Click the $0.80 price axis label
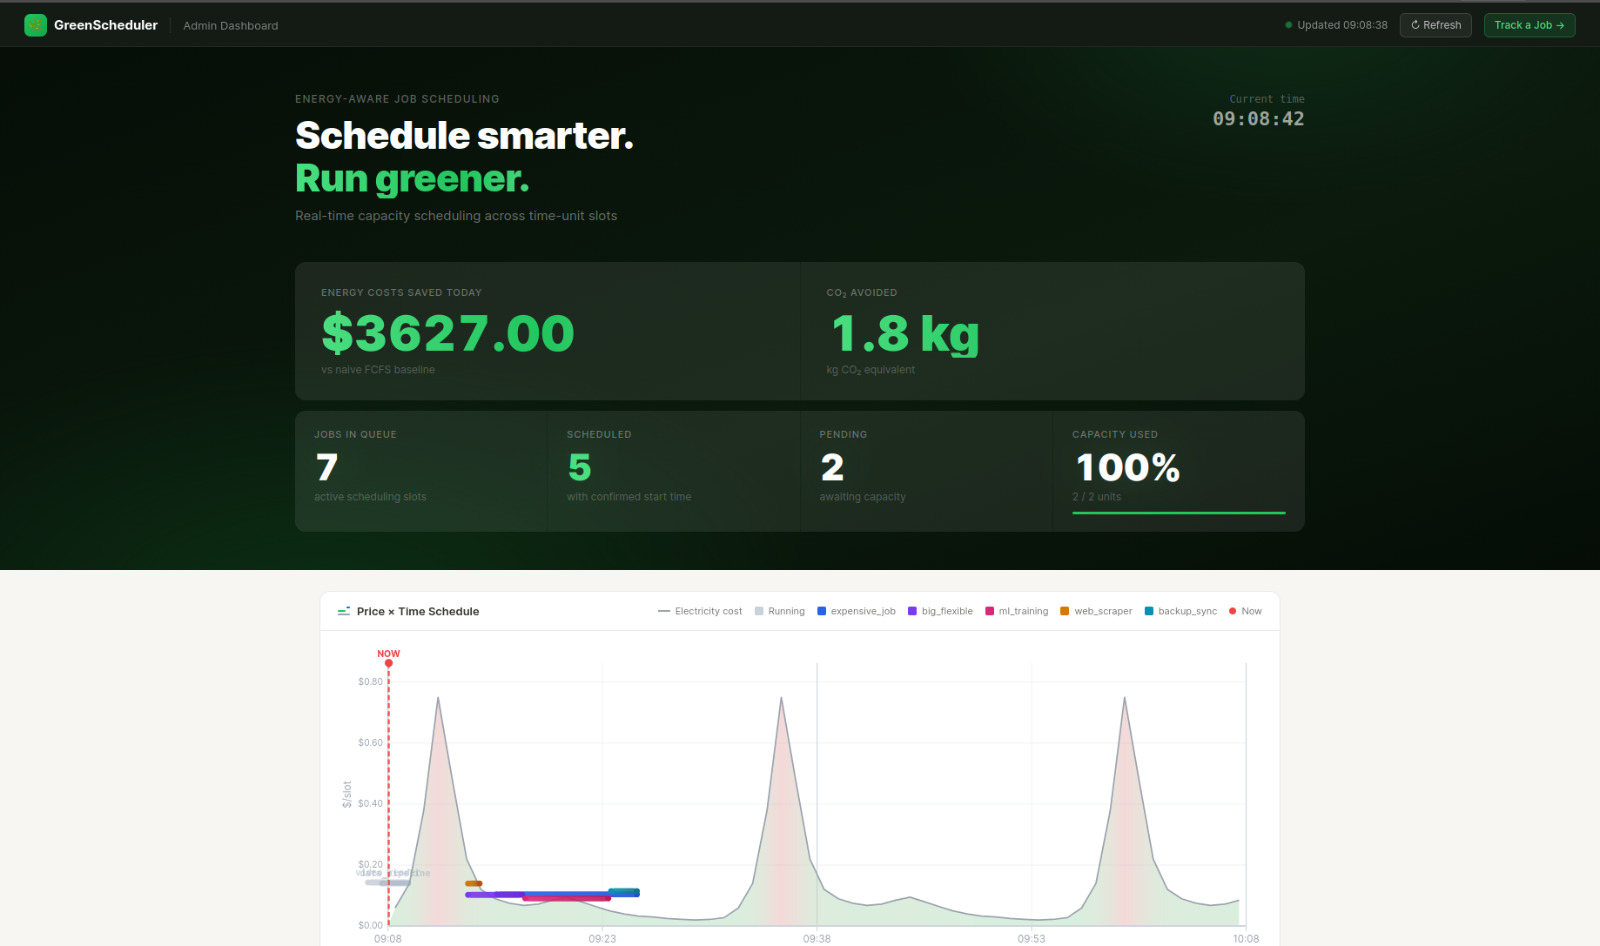Viewport: 1600px width, 946px height. pos(370,682)
